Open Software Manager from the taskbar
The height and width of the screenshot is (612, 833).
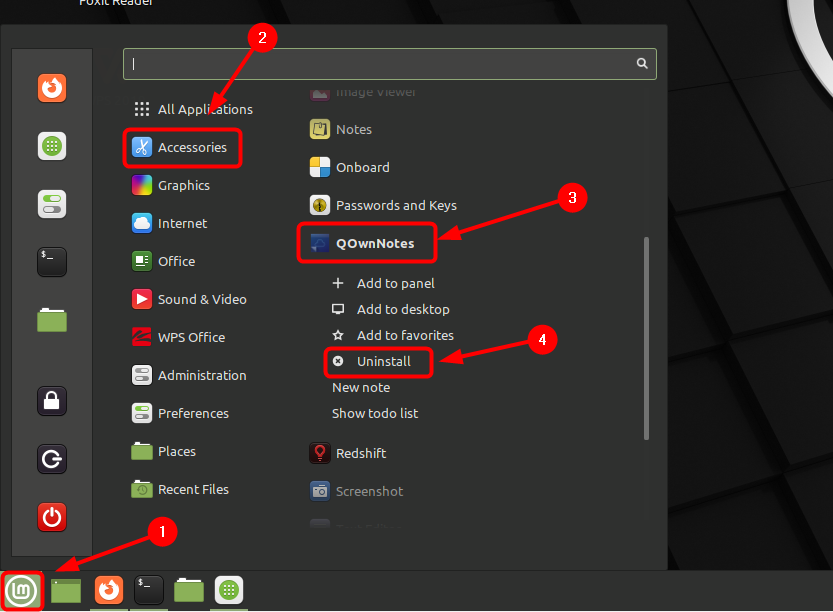(x=229, y=590)
